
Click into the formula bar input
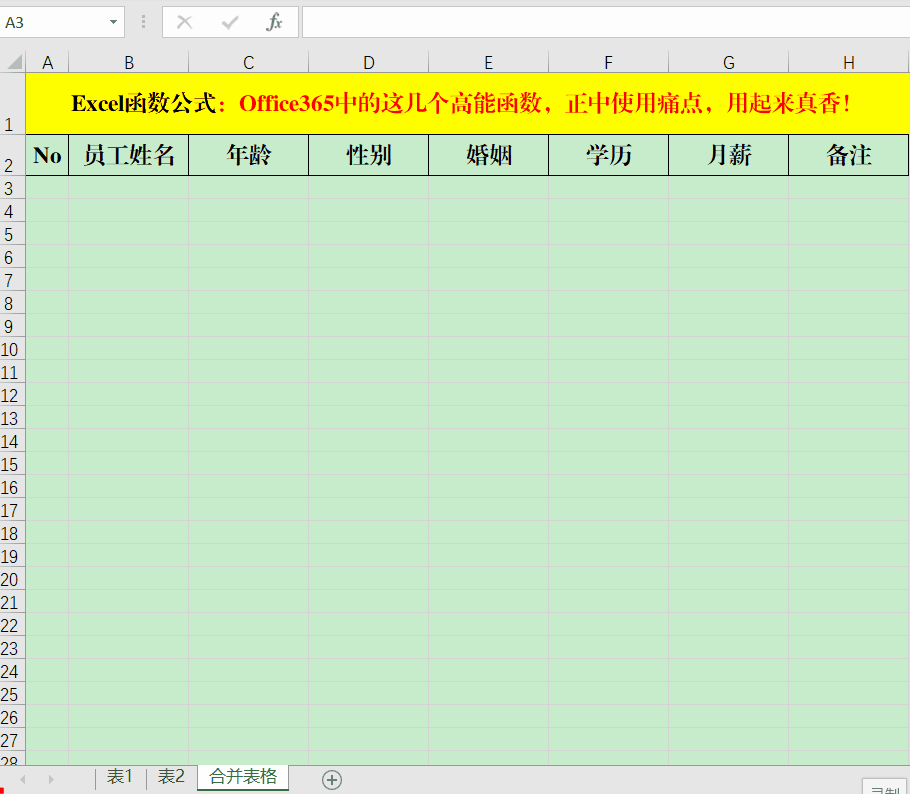(x=606, y=22)
